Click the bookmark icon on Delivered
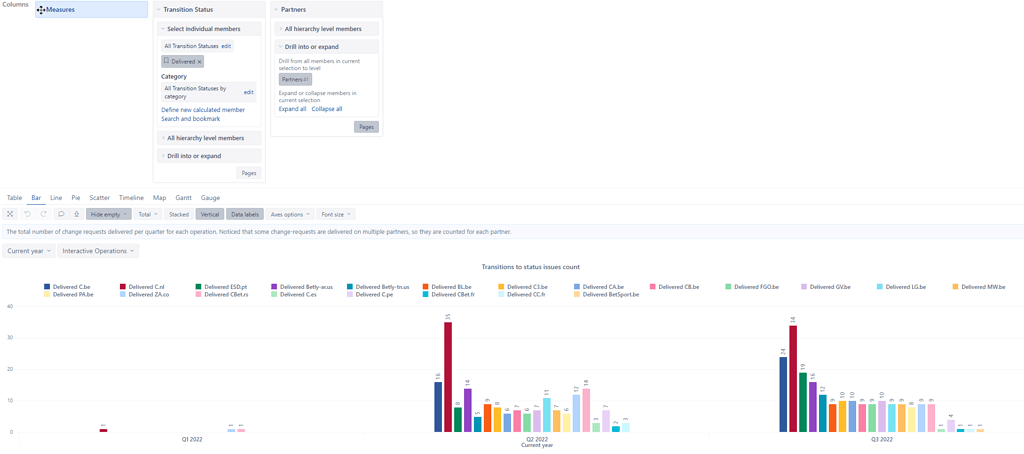This screenshot has width=1024, height=454. tap(167, 62)
